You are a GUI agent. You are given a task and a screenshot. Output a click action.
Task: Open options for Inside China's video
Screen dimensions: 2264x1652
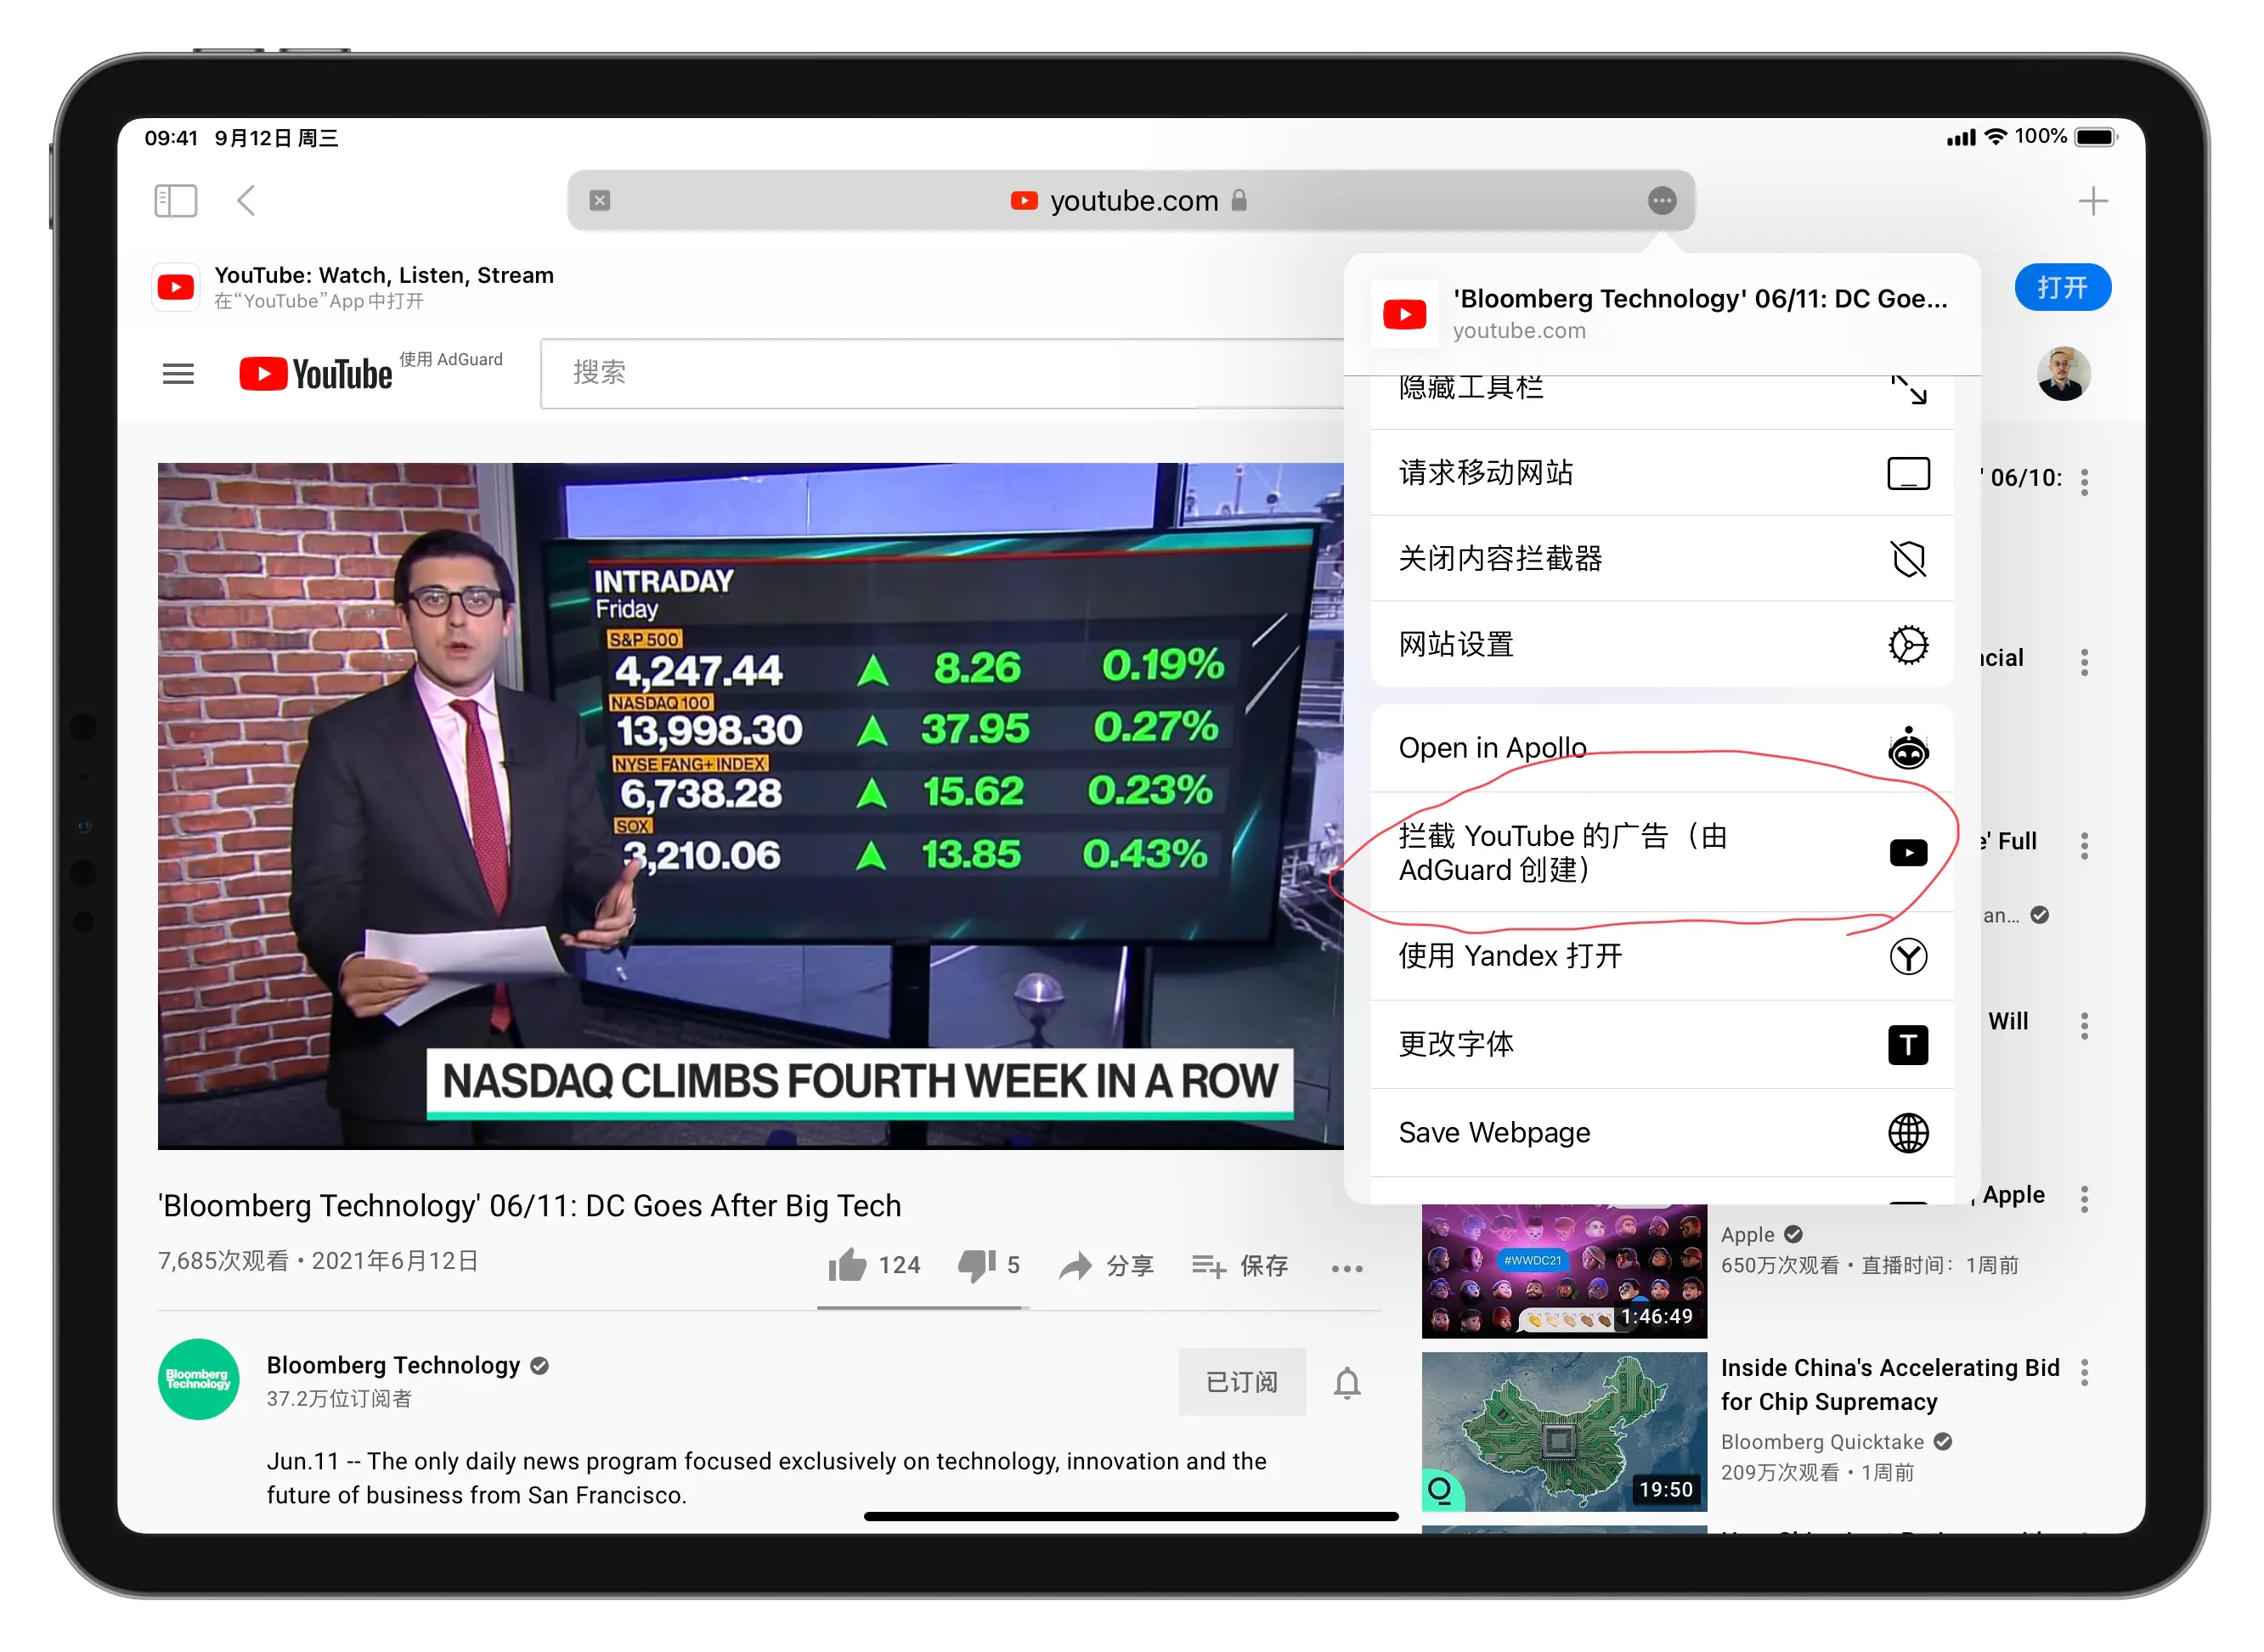tap(2084, 1372)
